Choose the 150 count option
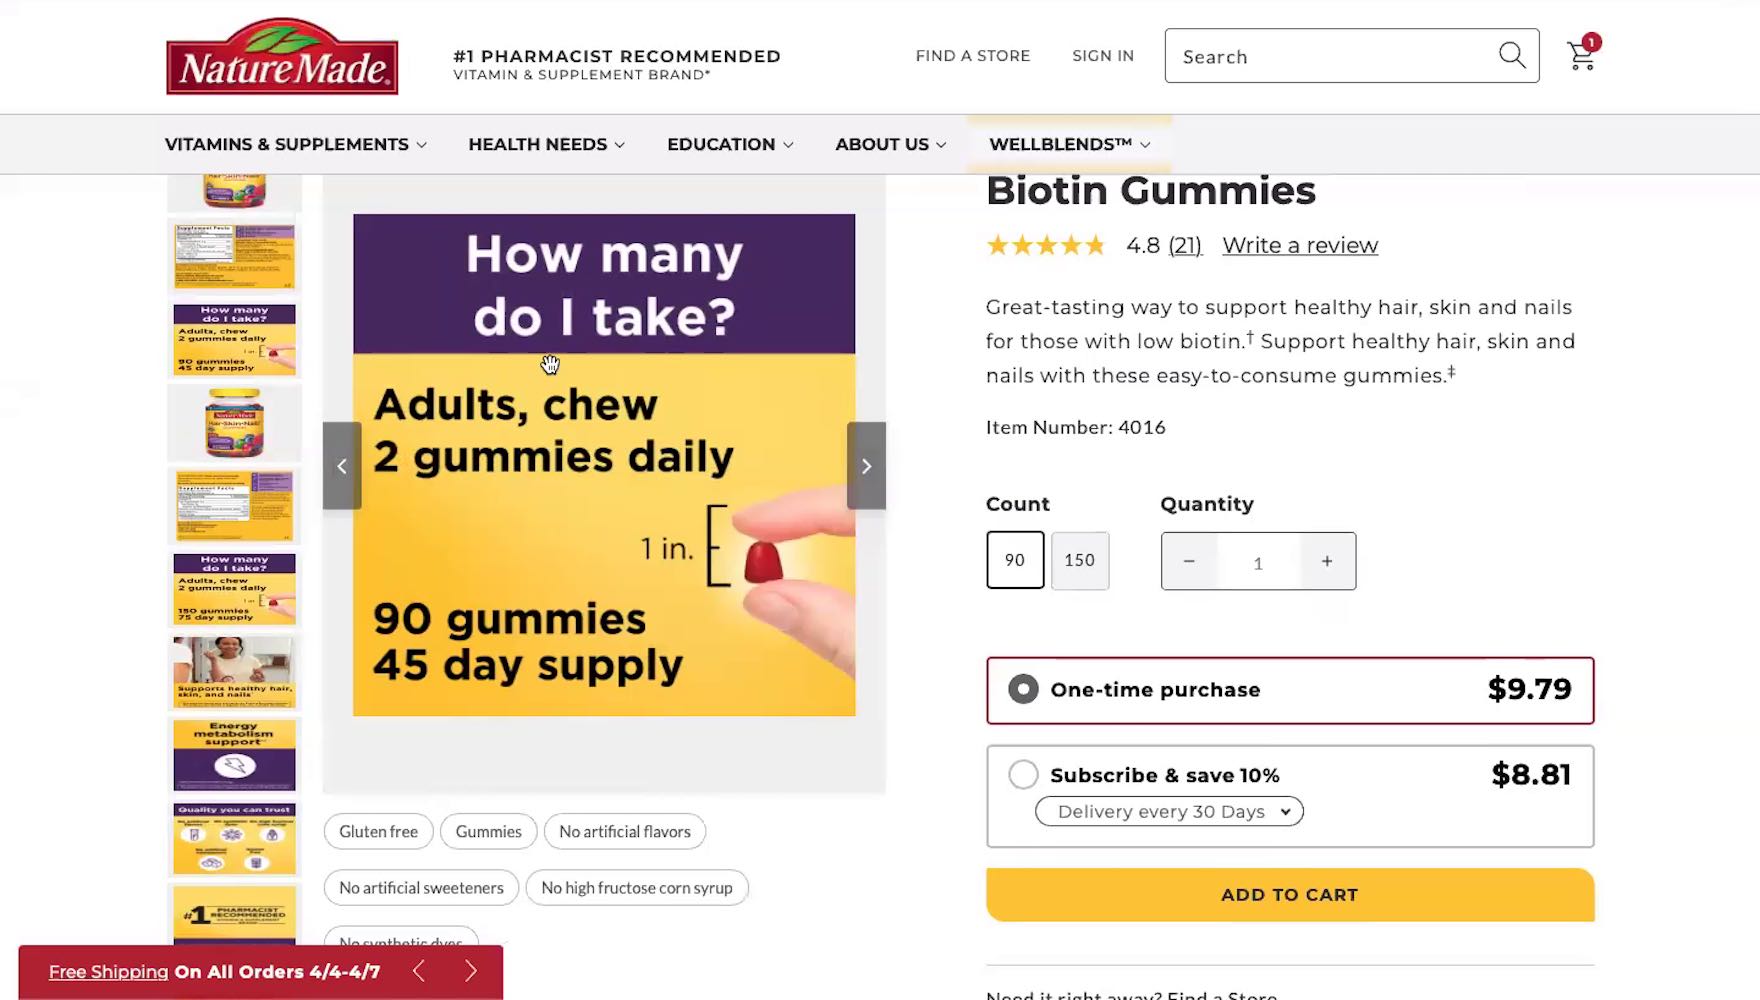1760x1000 pixels. click(x=1079, y=560)
